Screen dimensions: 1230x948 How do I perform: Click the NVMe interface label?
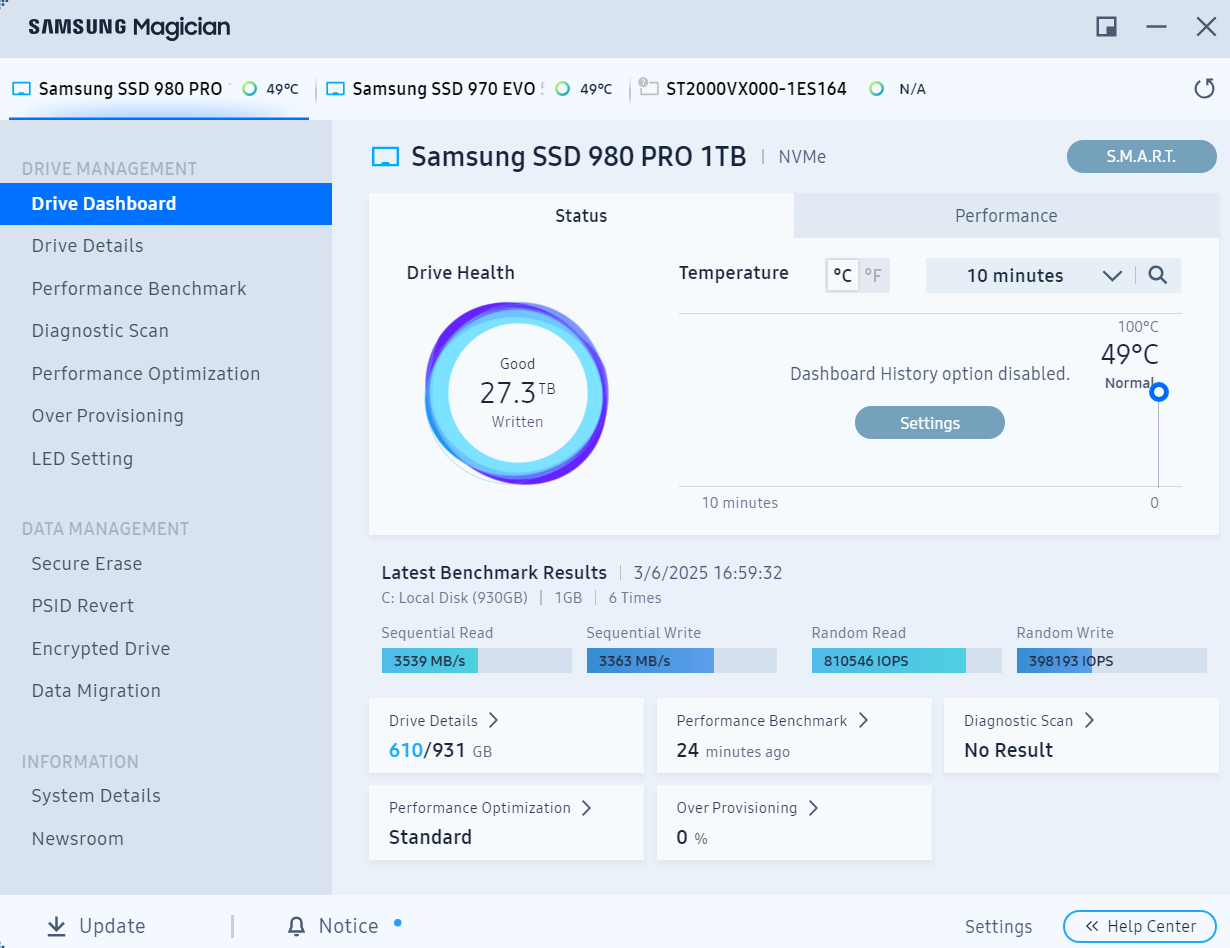[801, 157]
